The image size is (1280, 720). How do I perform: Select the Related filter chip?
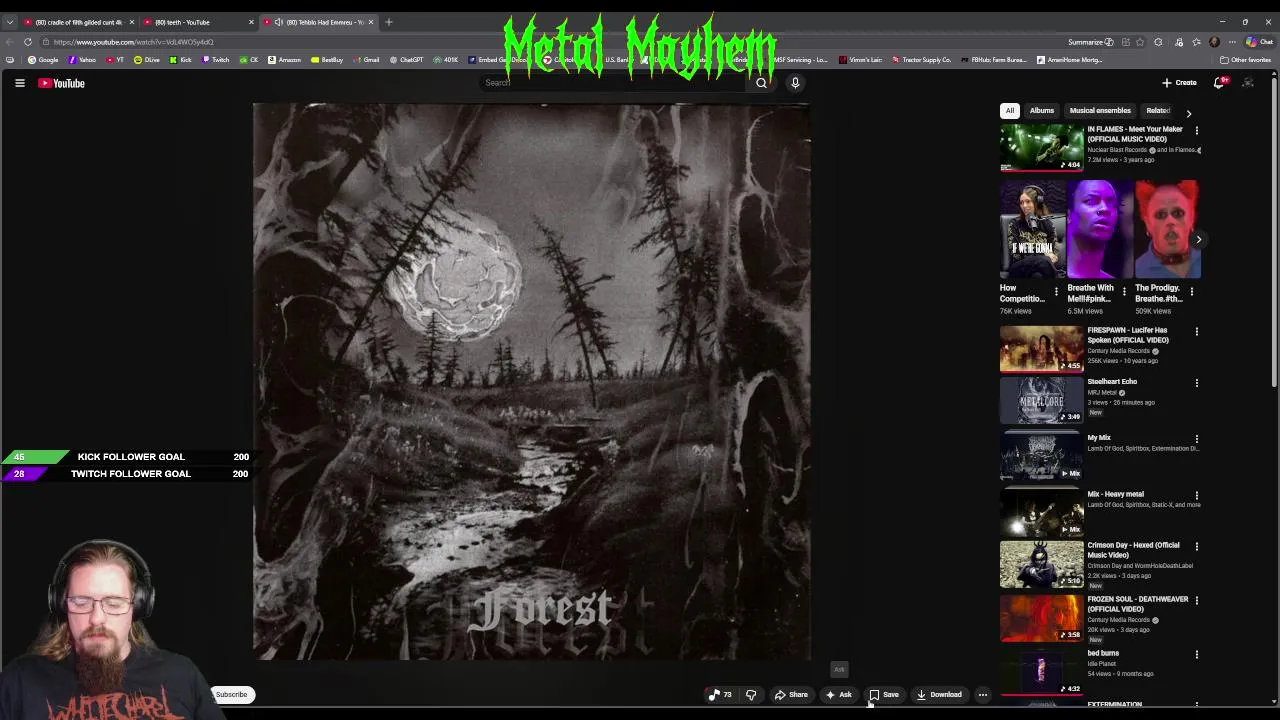[x=1158, y=111]
